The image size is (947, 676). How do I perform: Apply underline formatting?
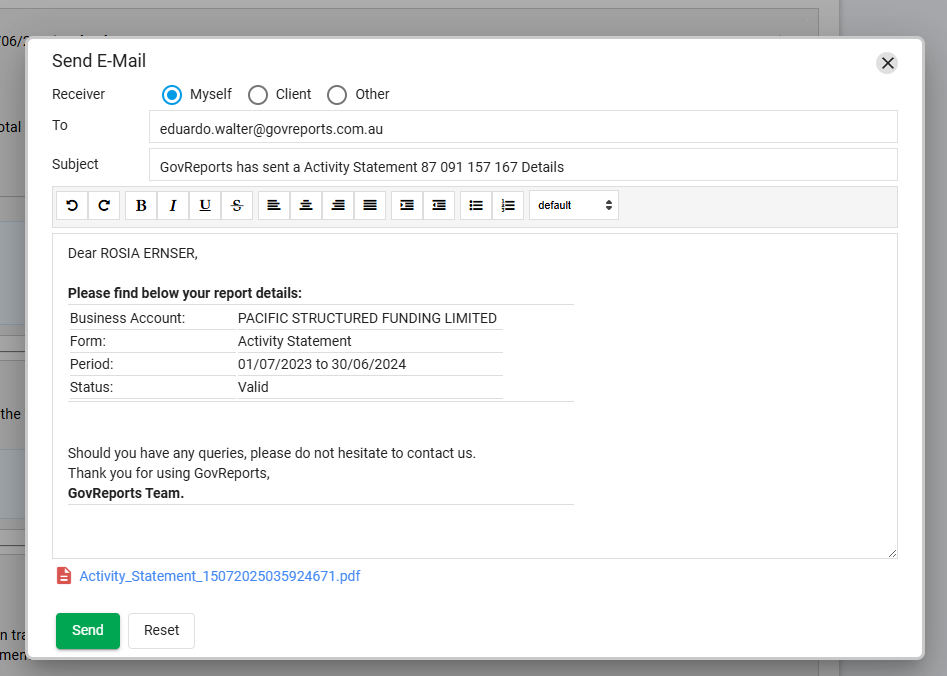205,205
